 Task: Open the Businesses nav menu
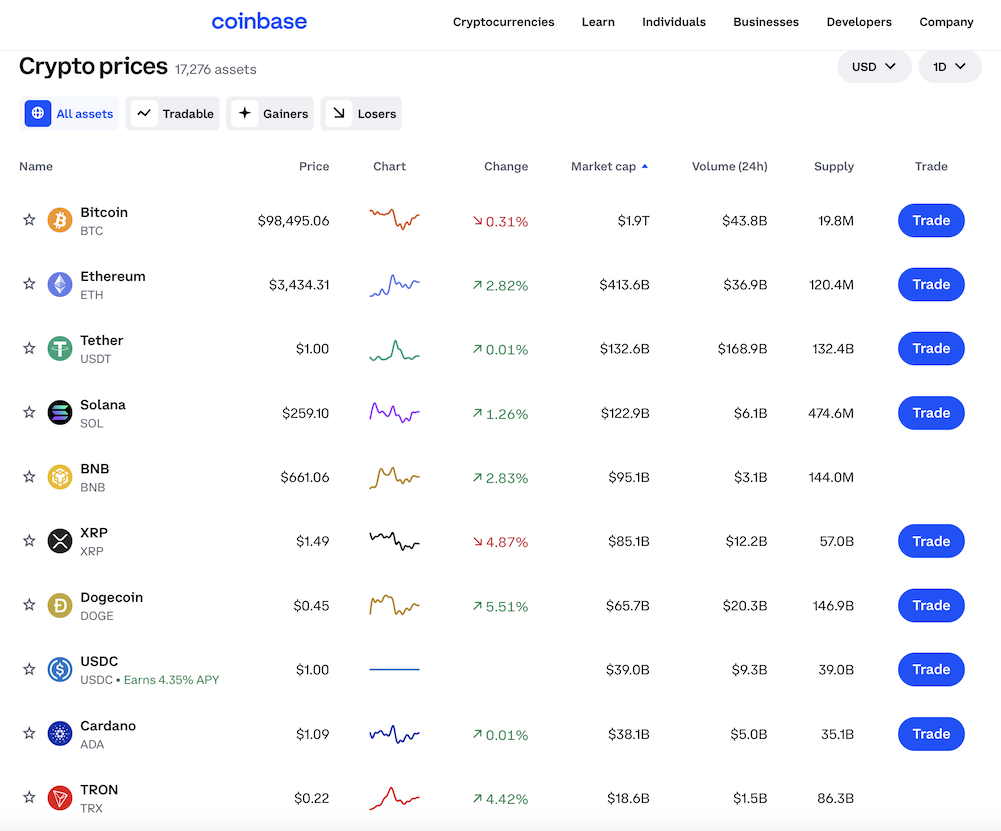click(766, 22)
